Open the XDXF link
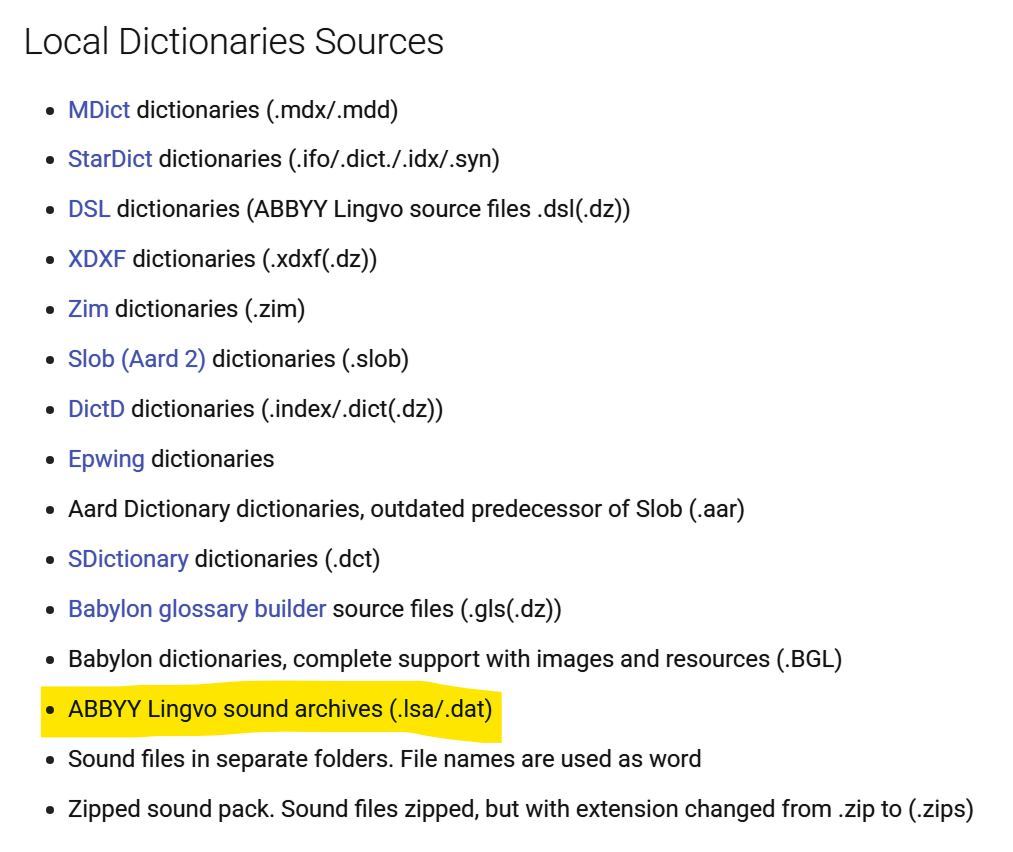 (97, 259)
